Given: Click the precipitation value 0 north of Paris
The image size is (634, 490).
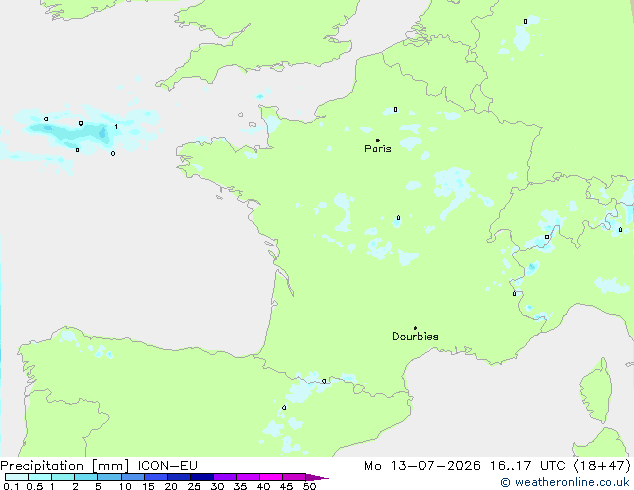Looking at the screenshot, I should coord(395,110).
